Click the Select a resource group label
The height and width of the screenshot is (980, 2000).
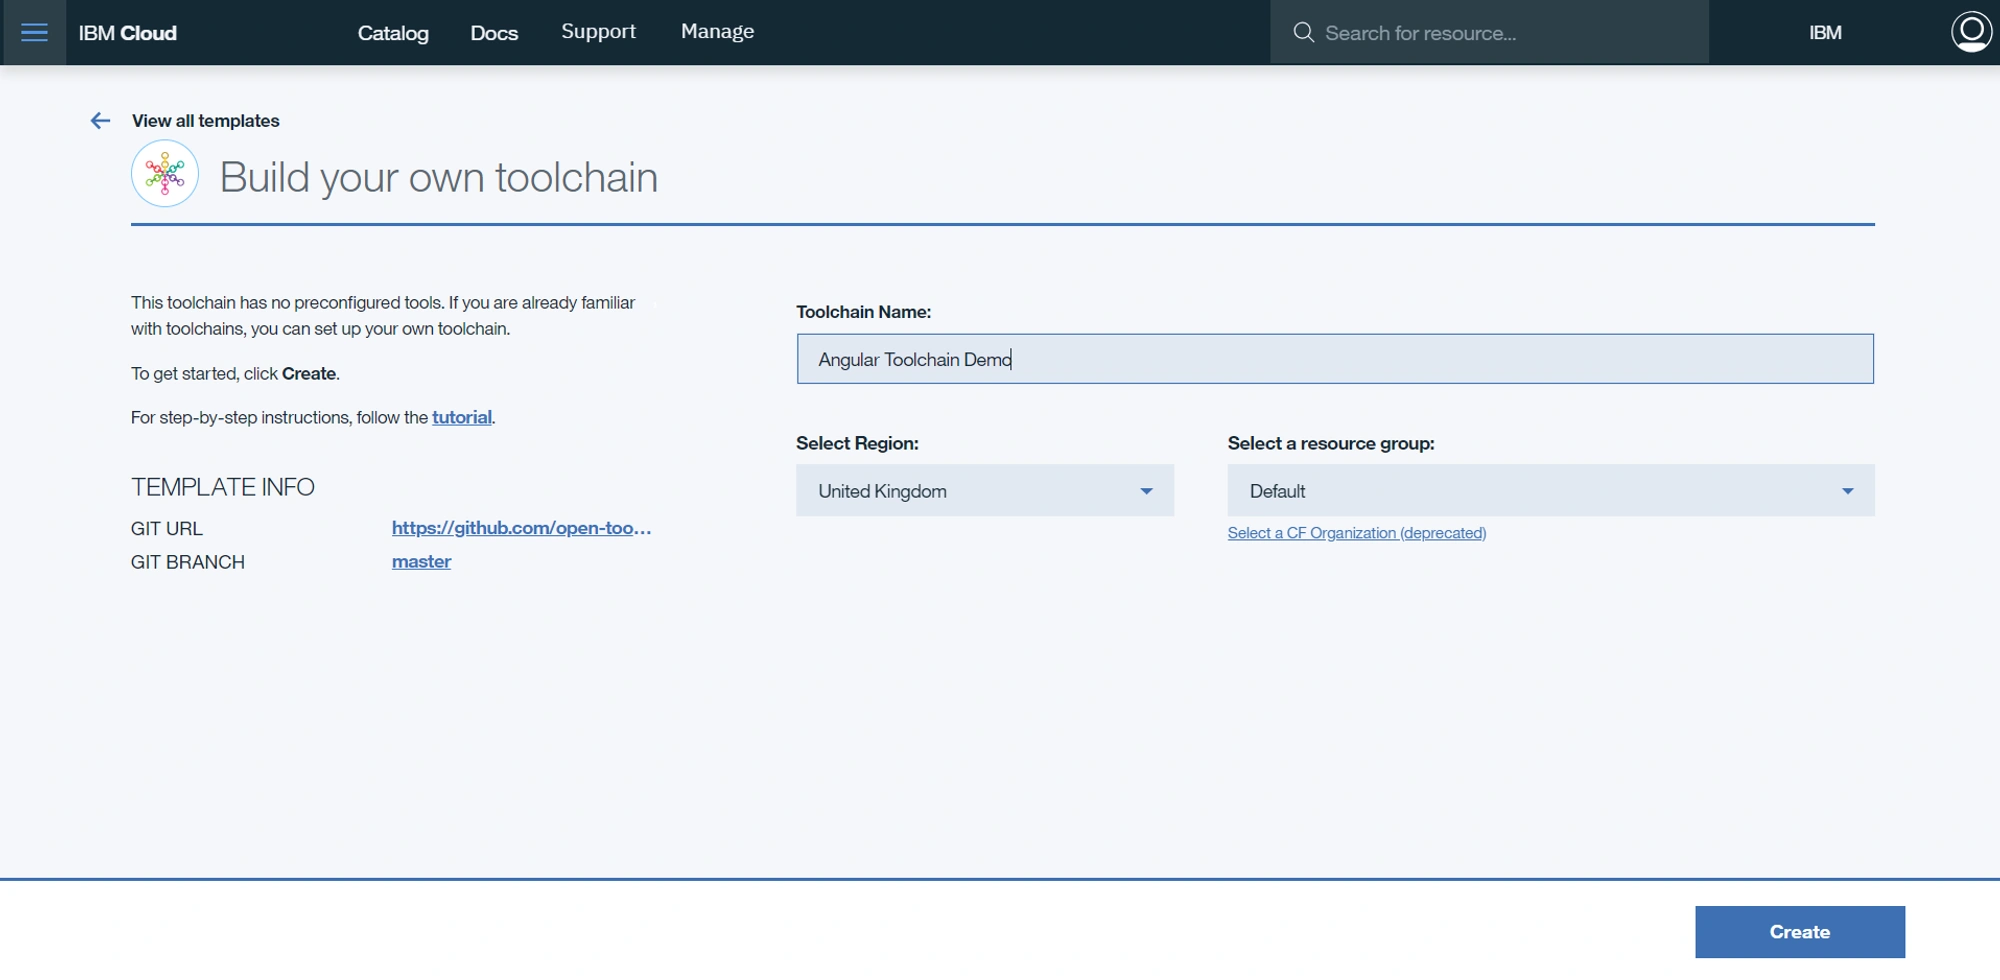1331,443
